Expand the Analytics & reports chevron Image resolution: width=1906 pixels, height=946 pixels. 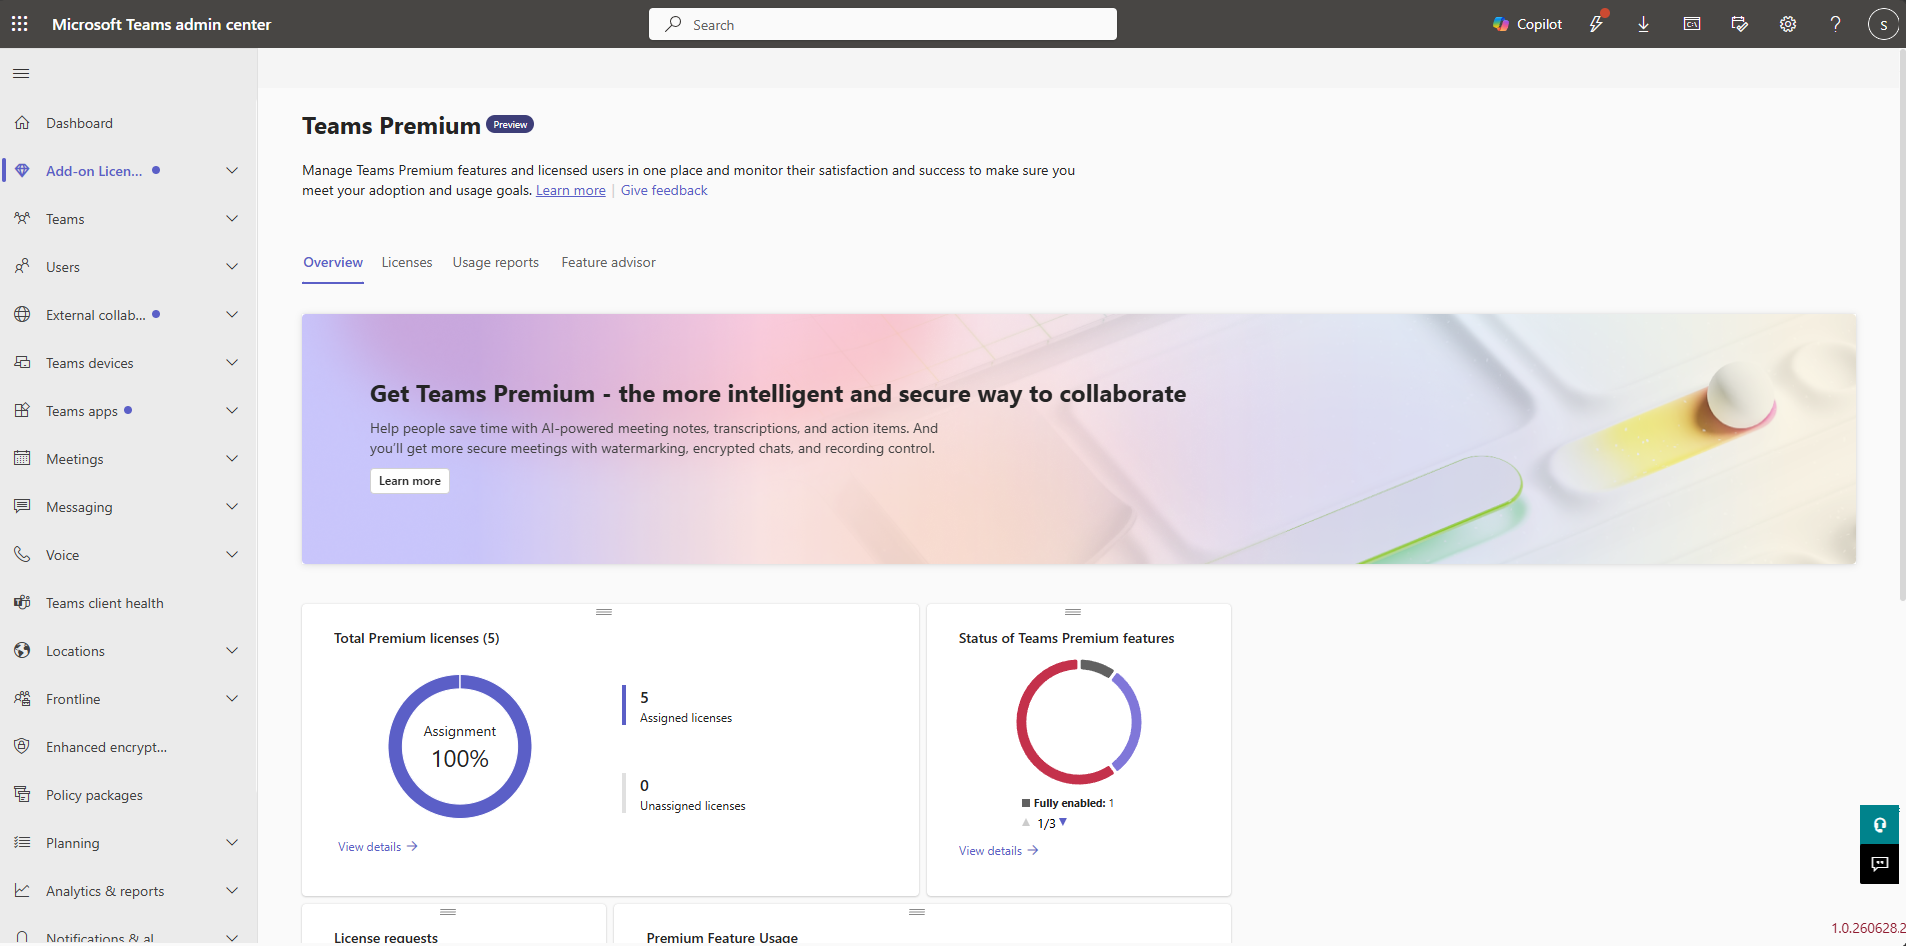(232, 891)
